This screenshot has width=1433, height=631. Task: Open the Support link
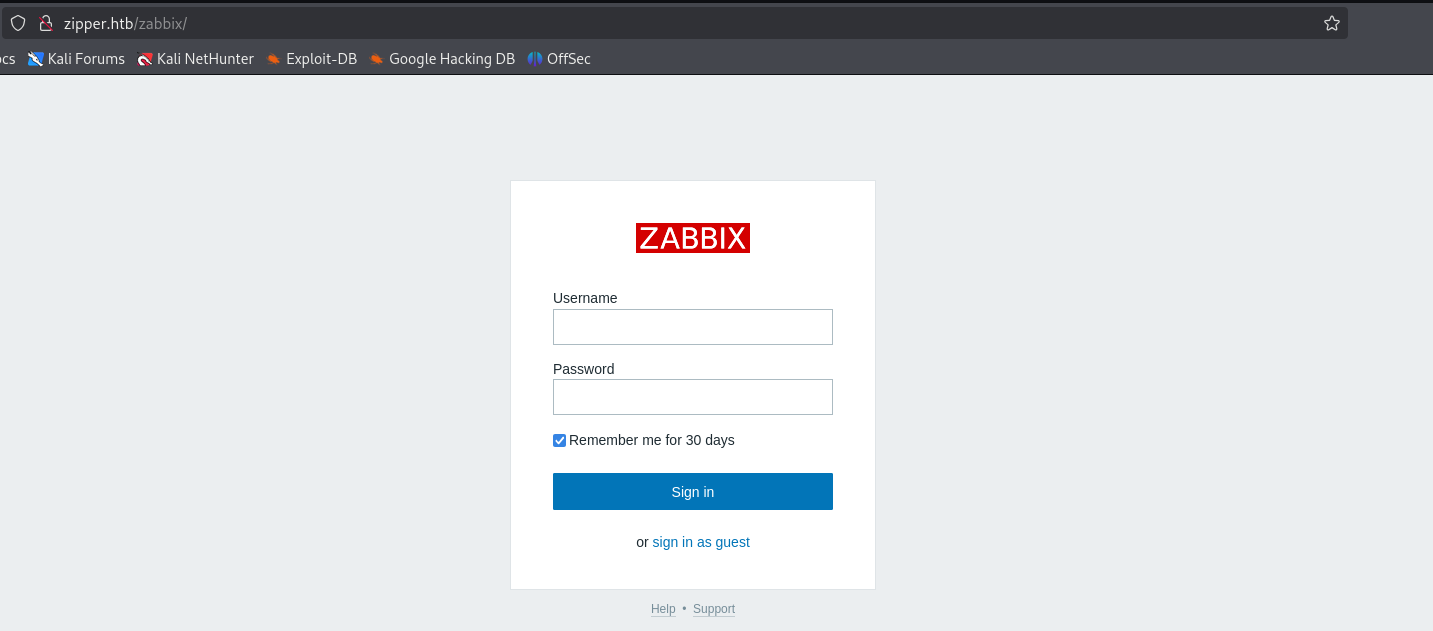point(714,609)
